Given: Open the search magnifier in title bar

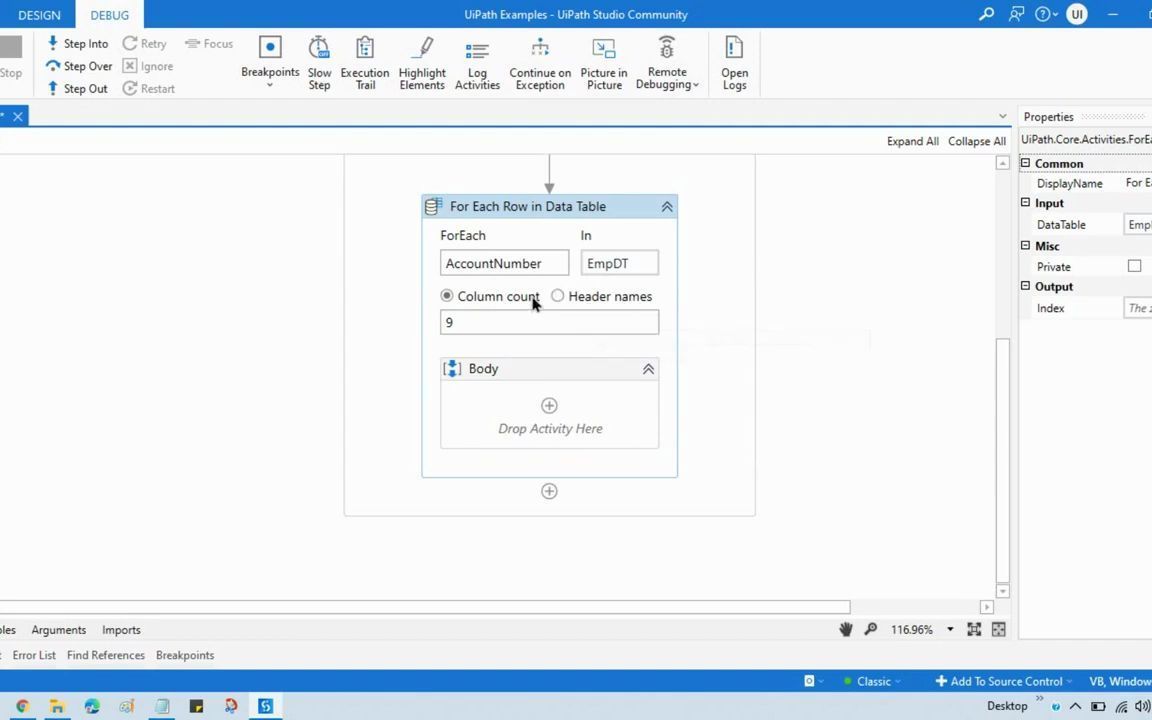Looking at the screenshot, I should point(986,14).
